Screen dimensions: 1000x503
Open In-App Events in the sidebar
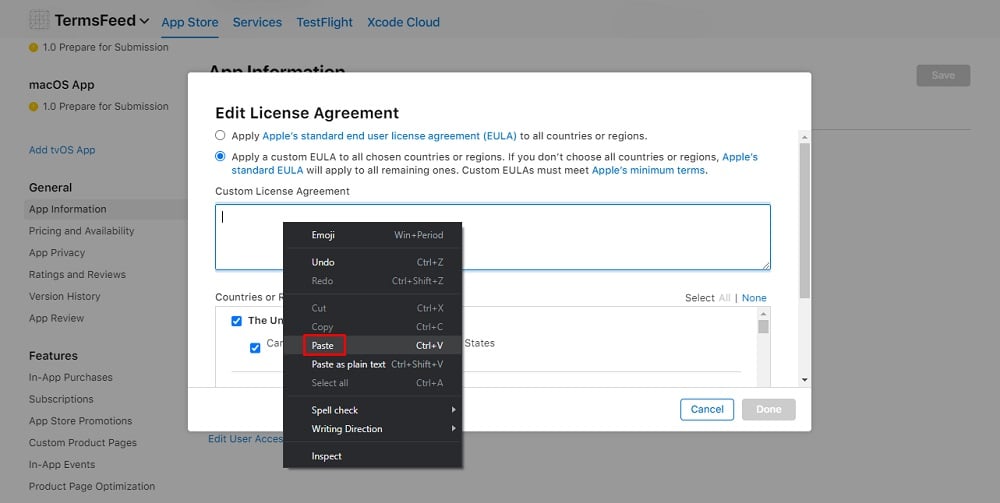tap(62, 464)
